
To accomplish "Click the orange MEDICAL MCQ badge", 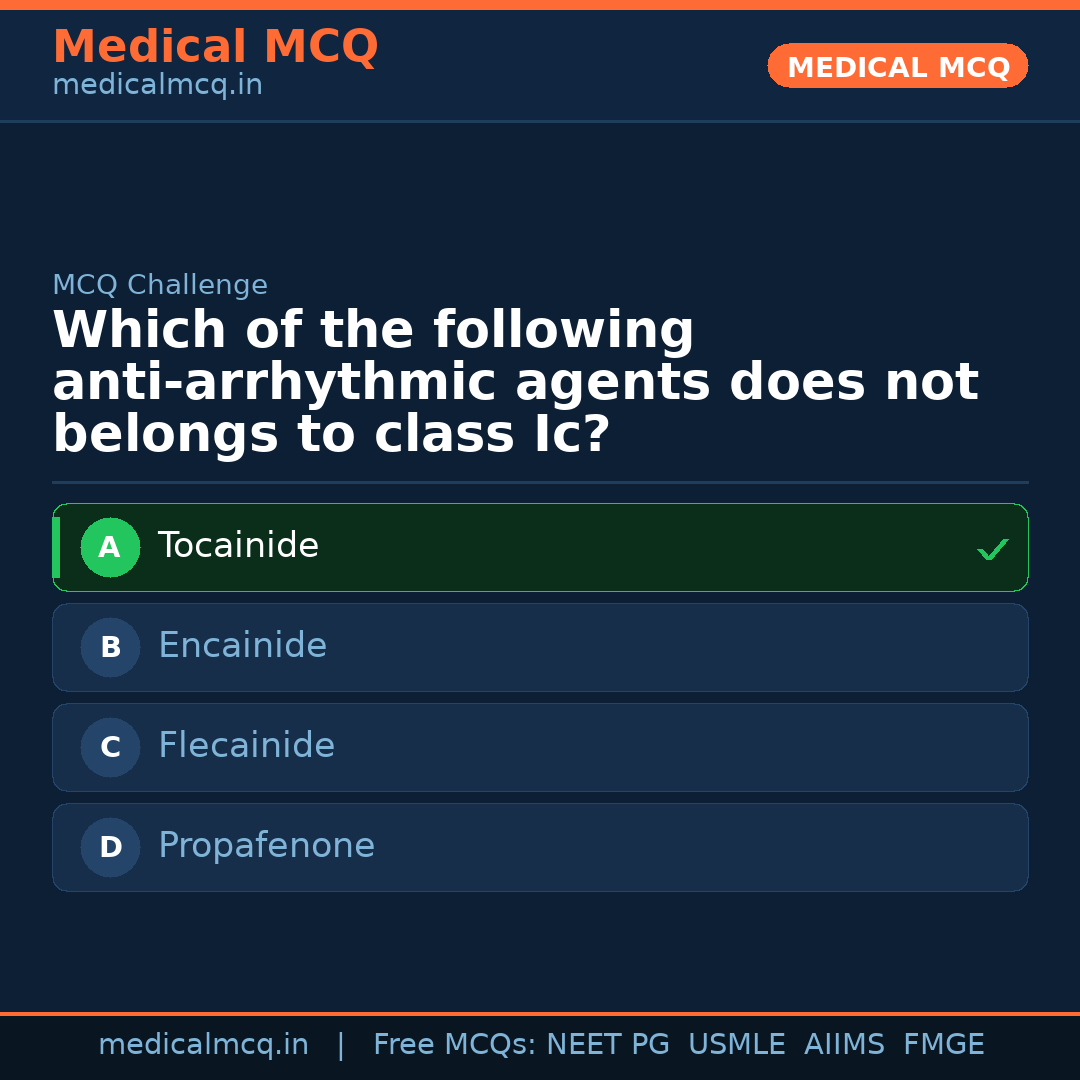I will click(898, 67).
